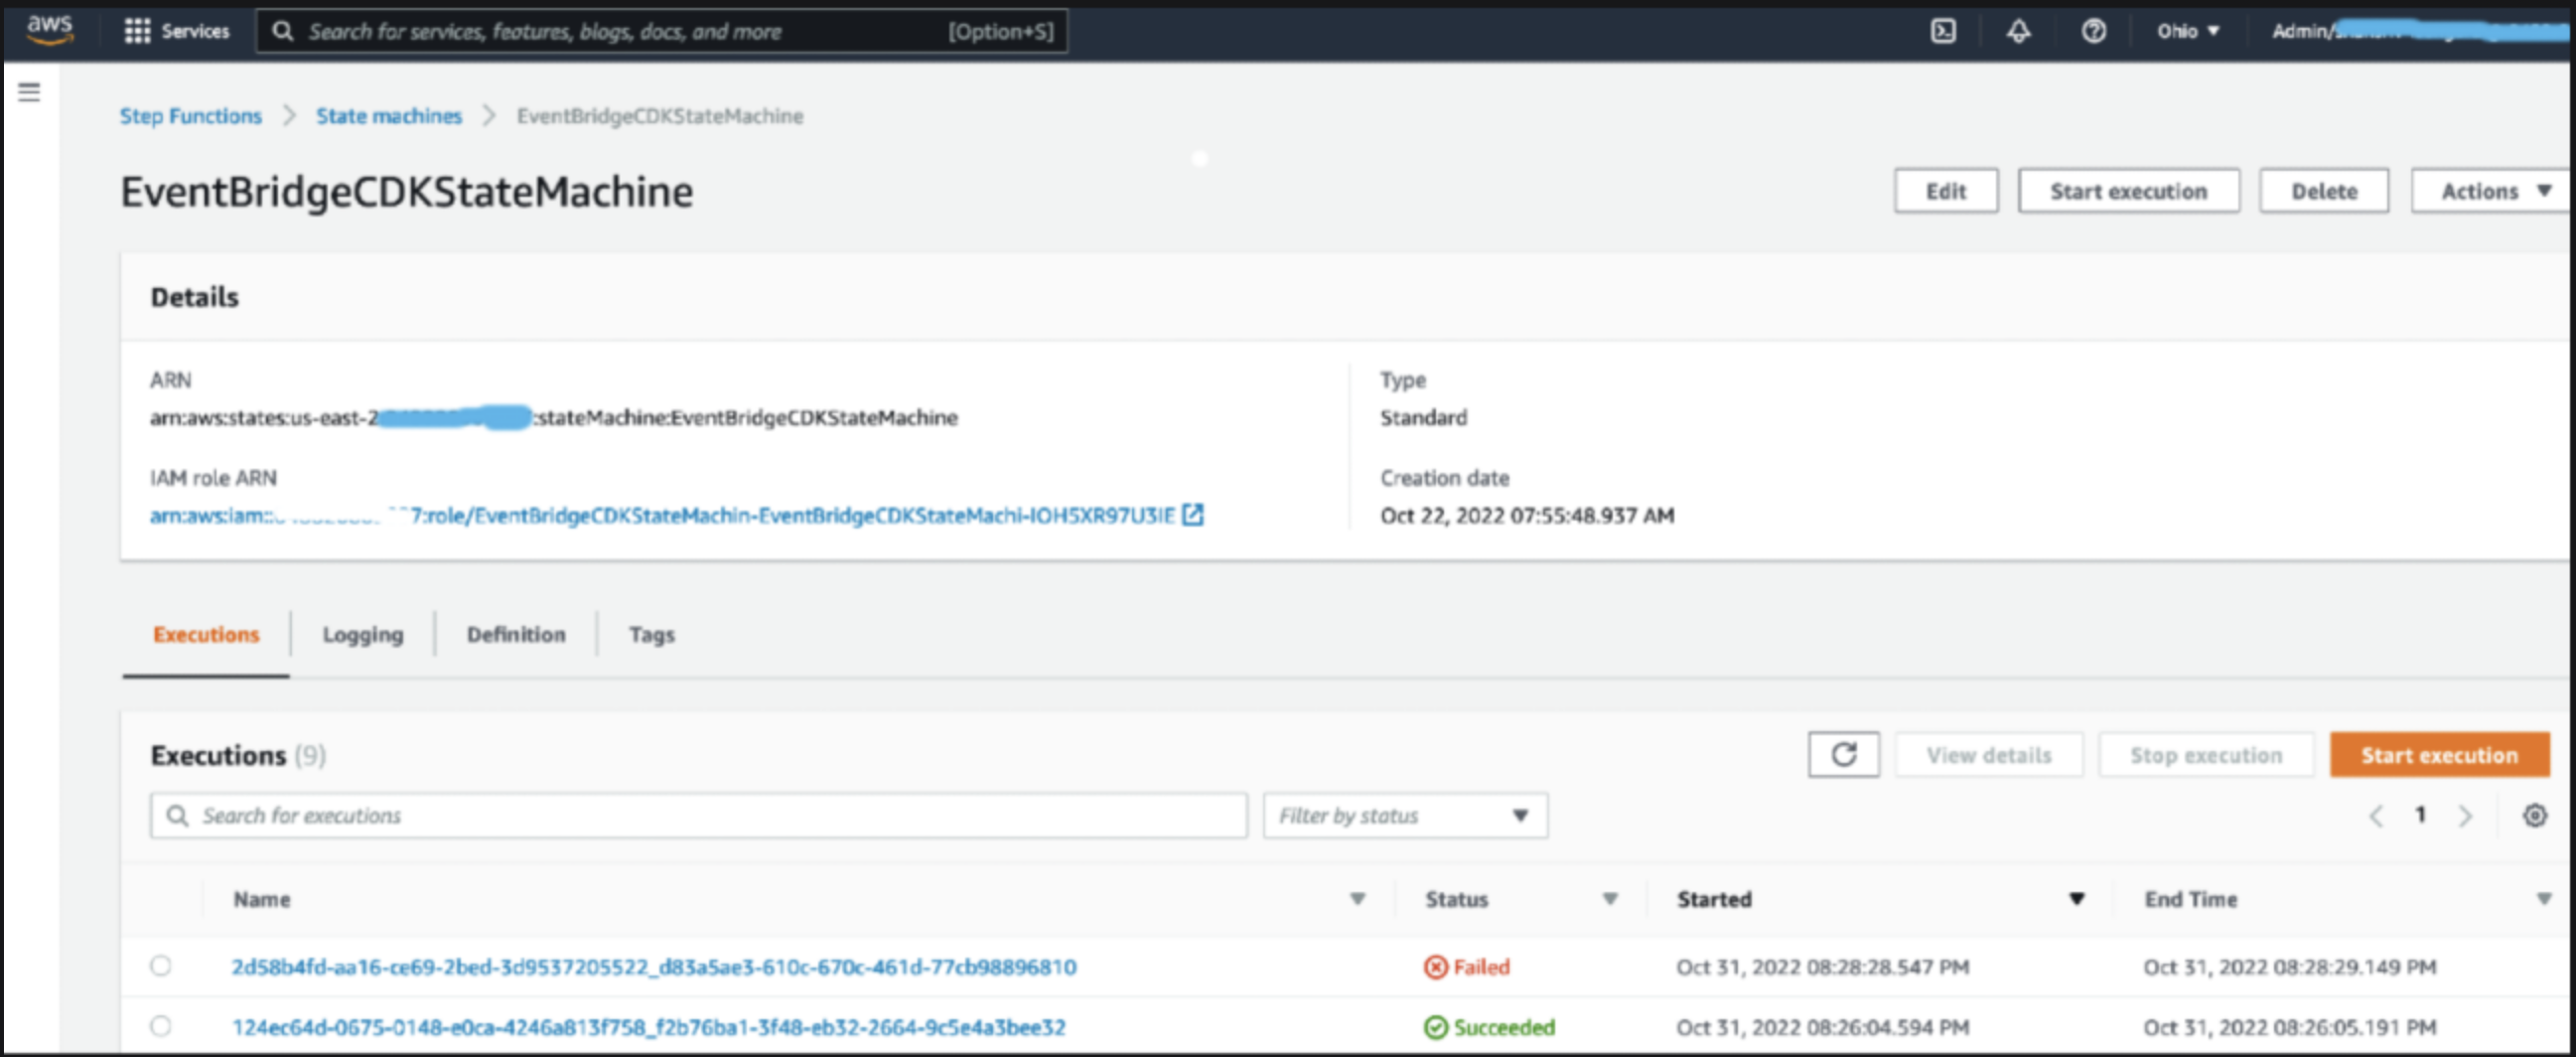
Task: Go to next executions page
Action: 2465,816
